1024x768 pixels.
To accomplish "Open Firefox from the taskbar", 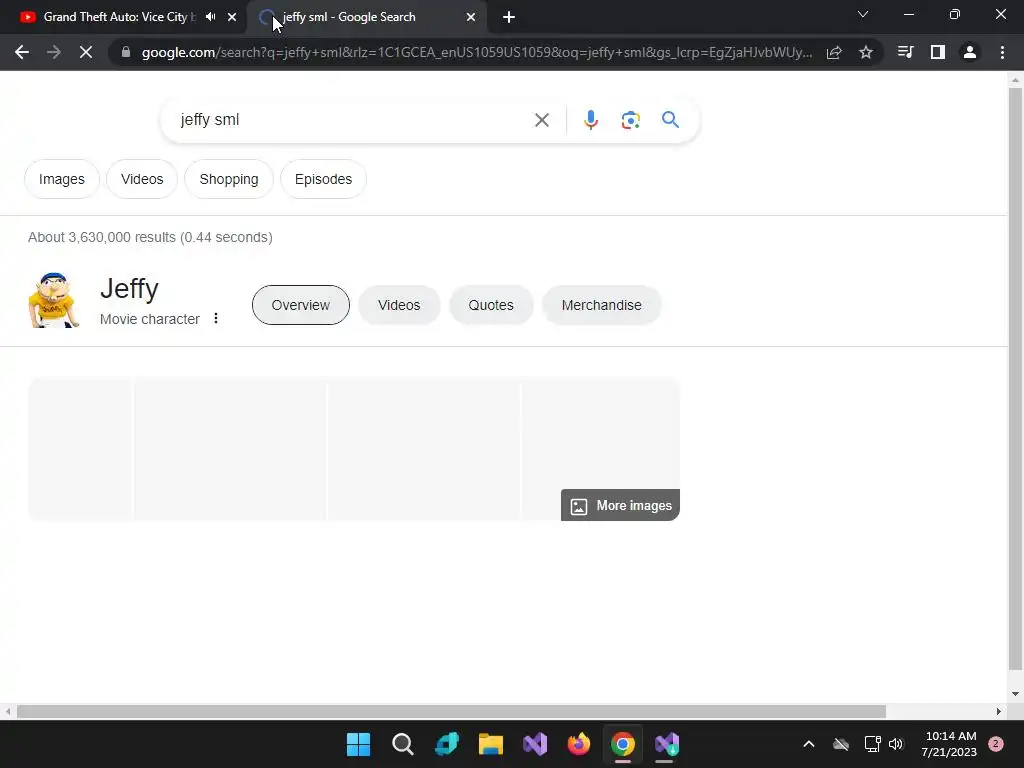I will 579,744.
